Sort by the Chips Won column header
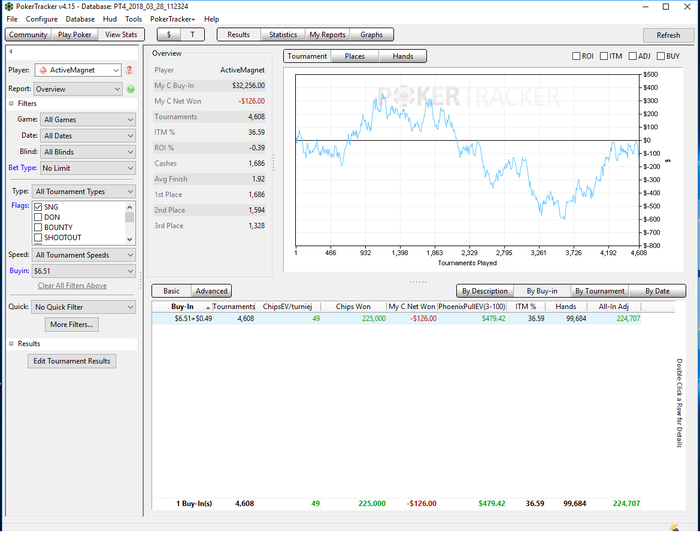Image resolution: width=700 pixels, height=539 pixels. click(x=353, y=306)
